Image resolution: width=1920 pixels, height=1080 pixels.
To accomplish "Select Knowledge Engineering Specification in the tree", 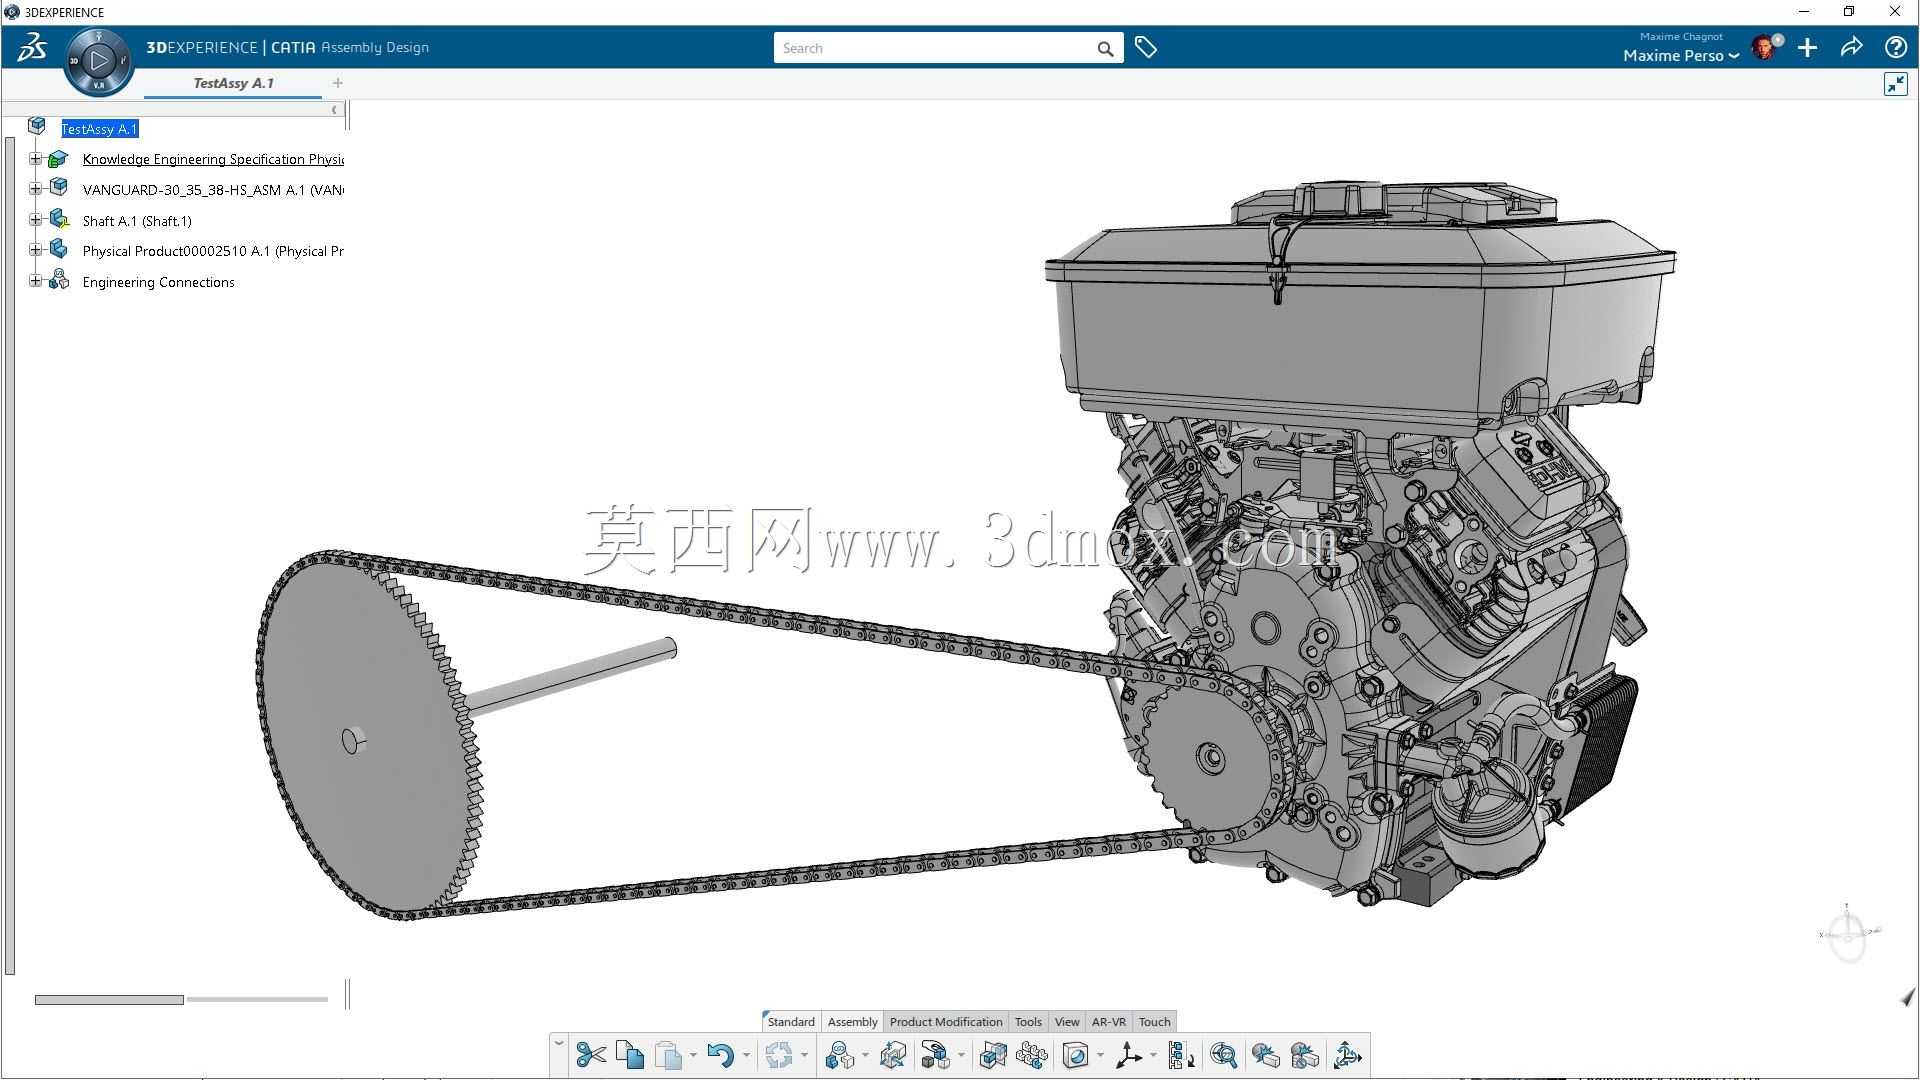I will [x=213, y=159].
